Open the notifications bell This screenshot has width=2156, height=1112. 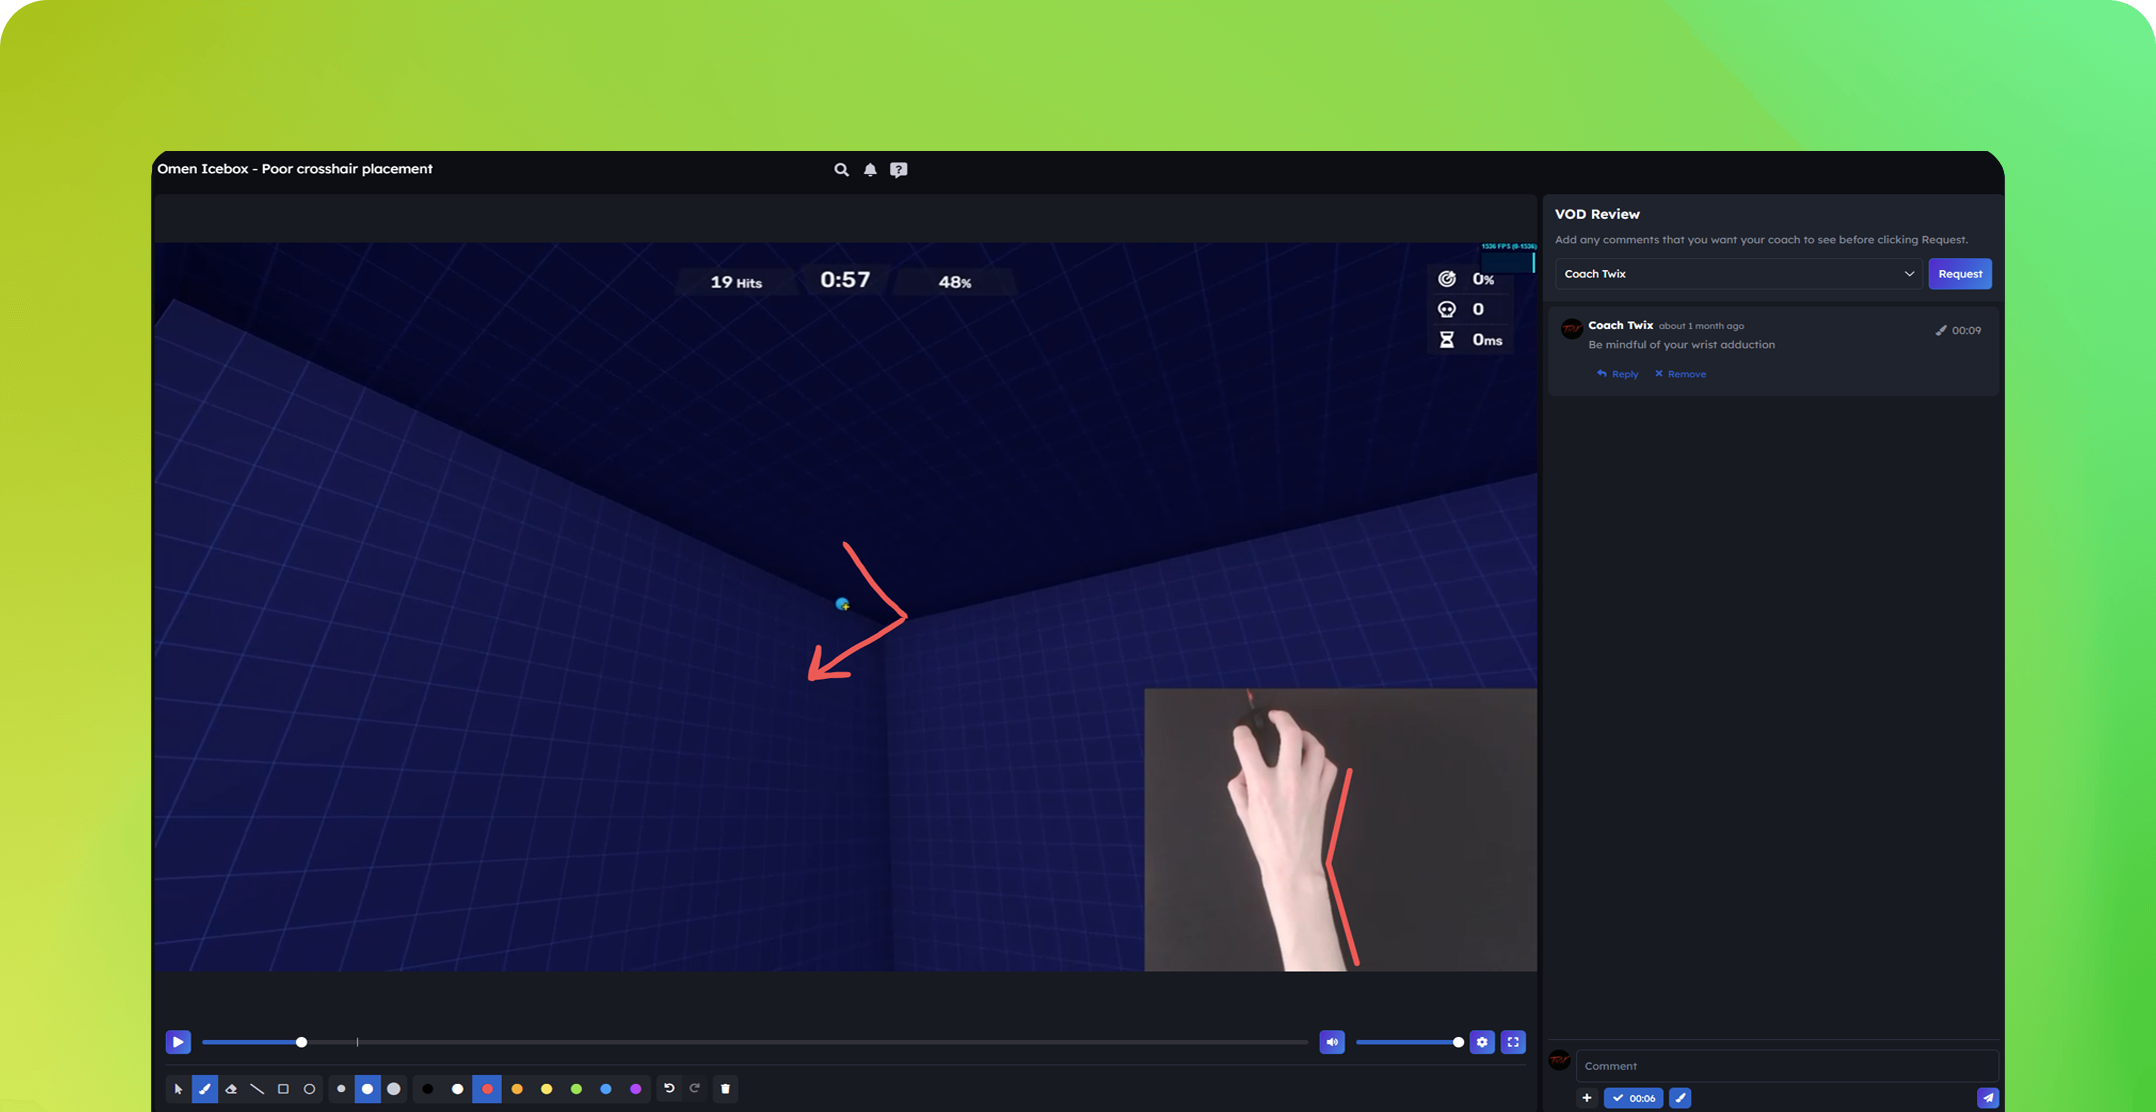[x=870, y=170]
